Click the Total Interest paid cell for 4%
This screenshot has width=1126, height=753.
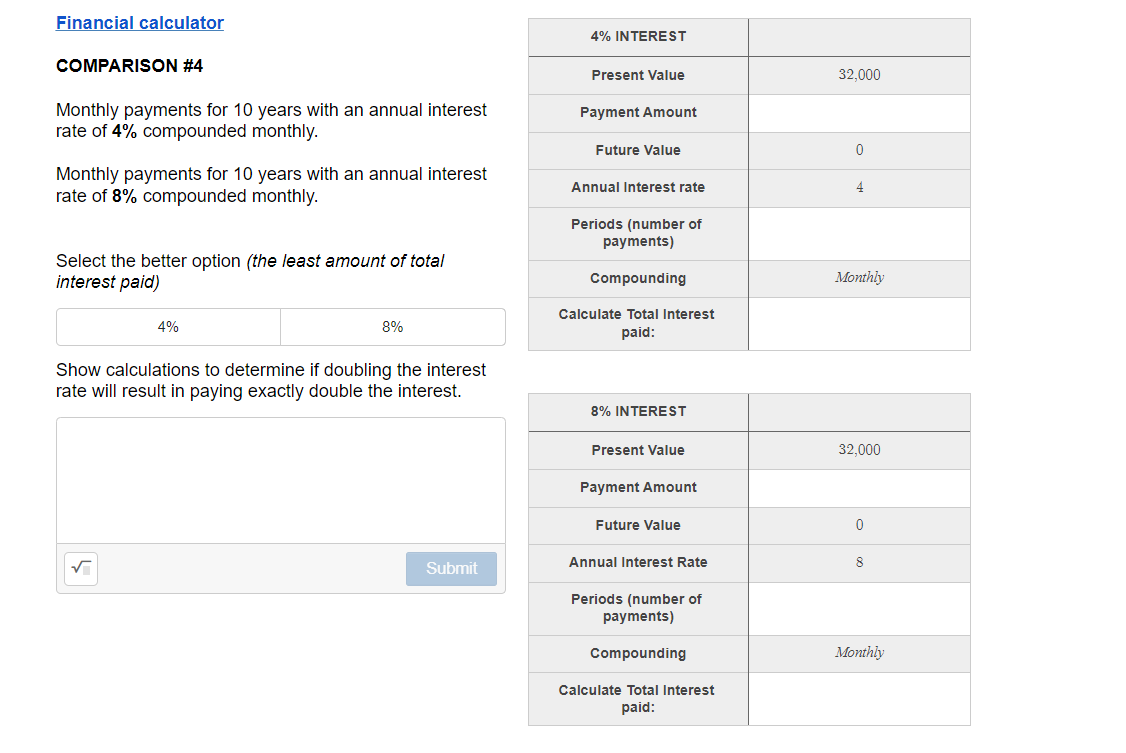[858, 323]
